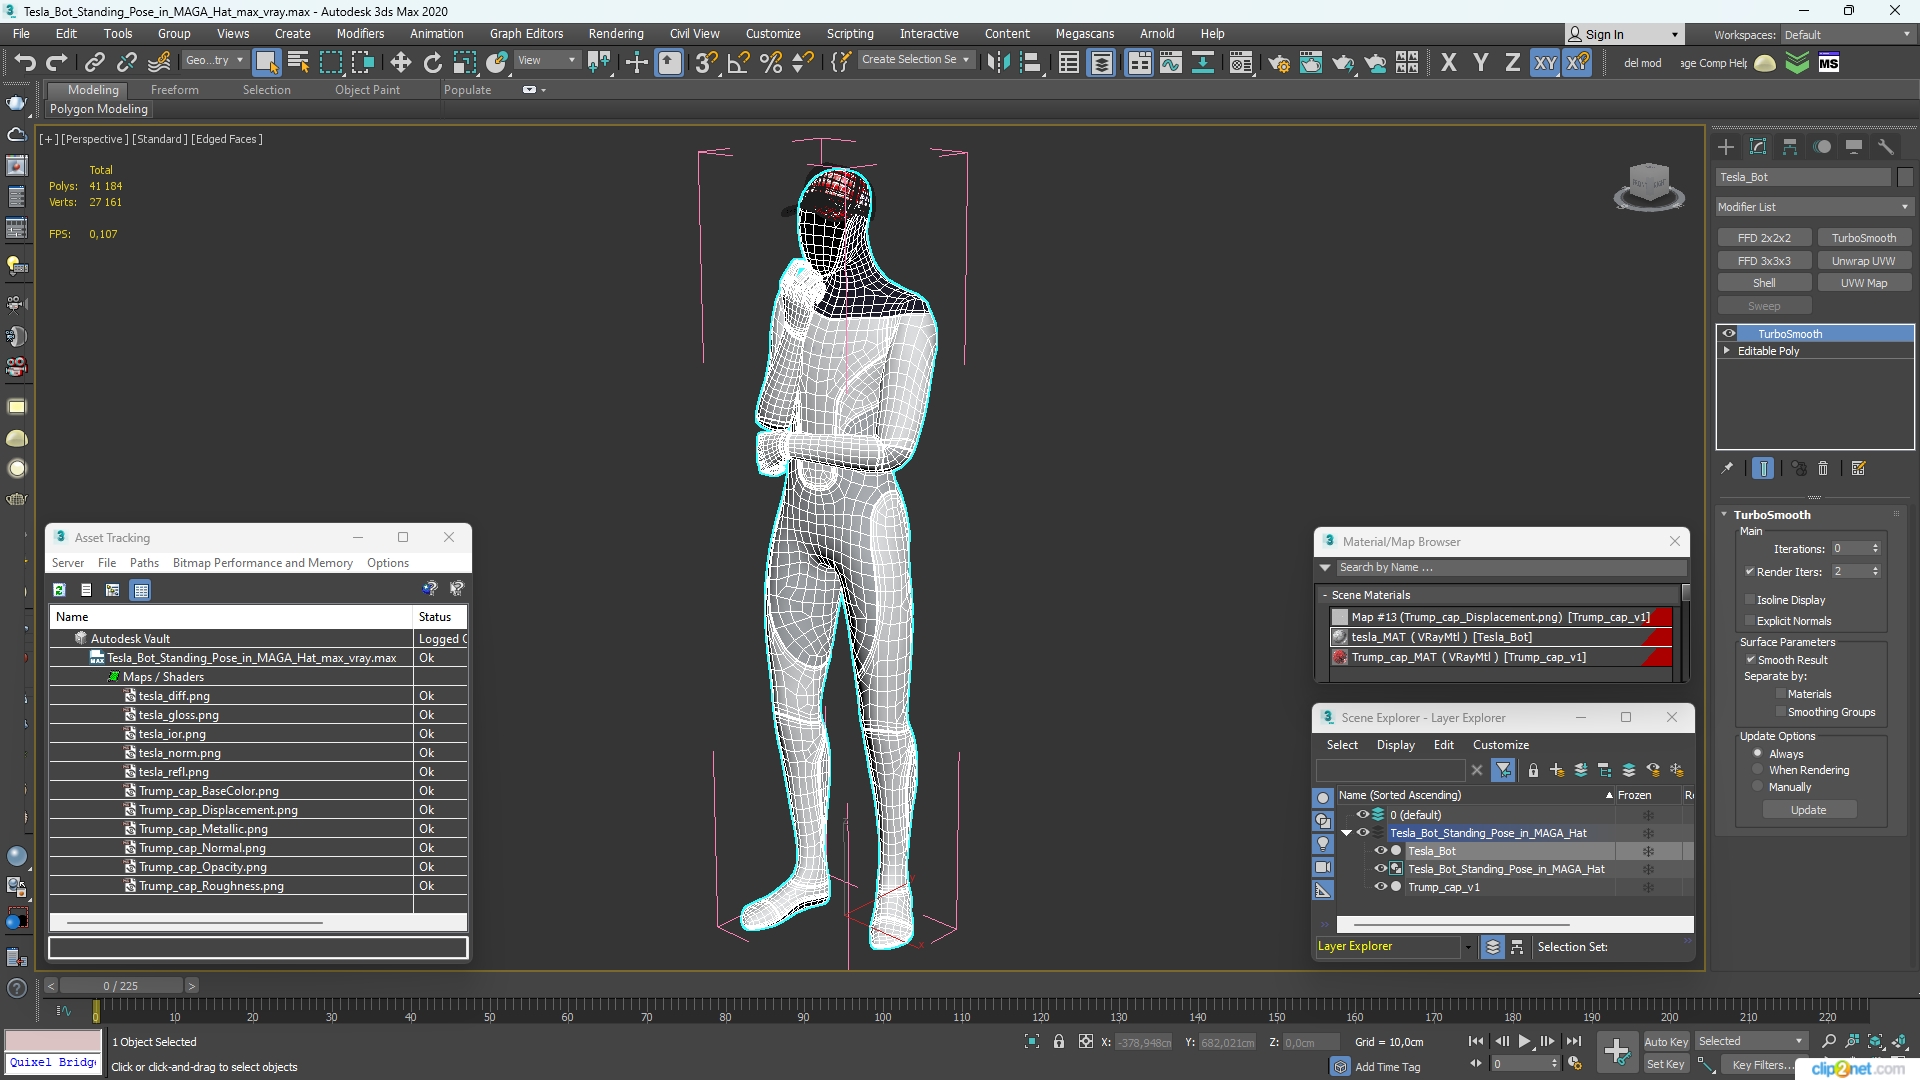Restrict transform to X axis
Screen dimensions: 1920x1080
[1448, 63]
